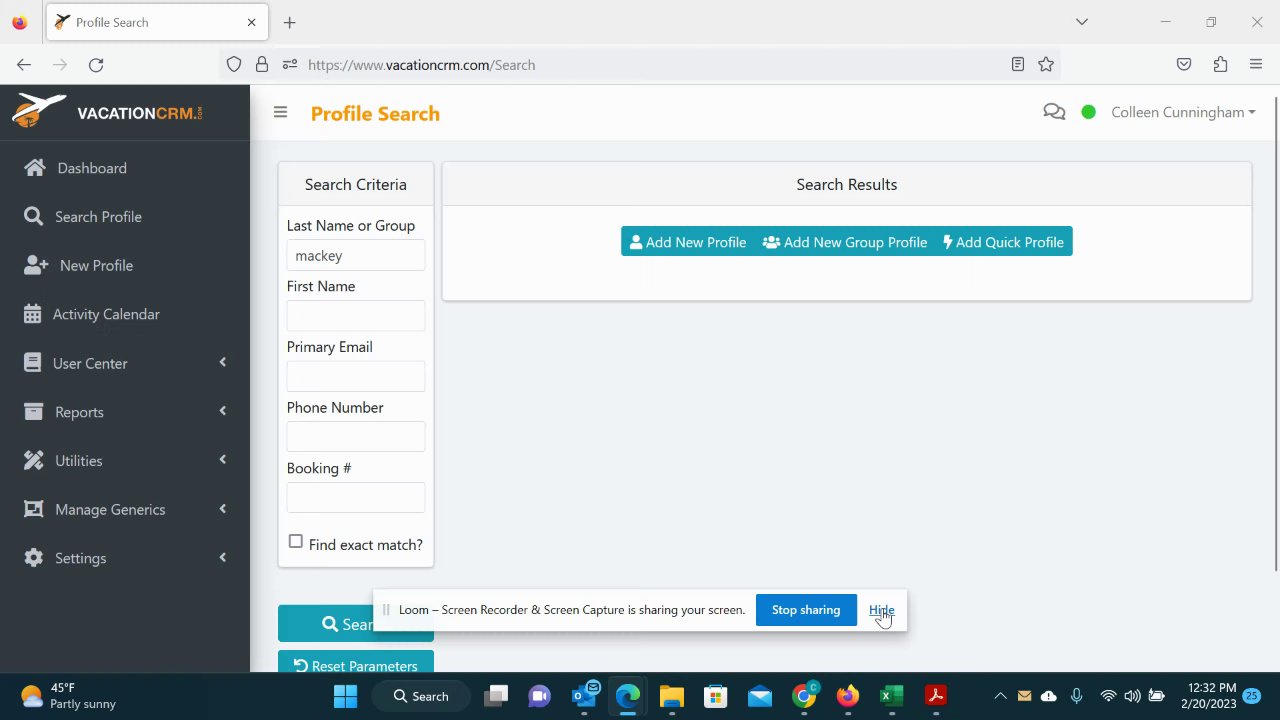Click the Phone Number input field

tap(356, 437)
